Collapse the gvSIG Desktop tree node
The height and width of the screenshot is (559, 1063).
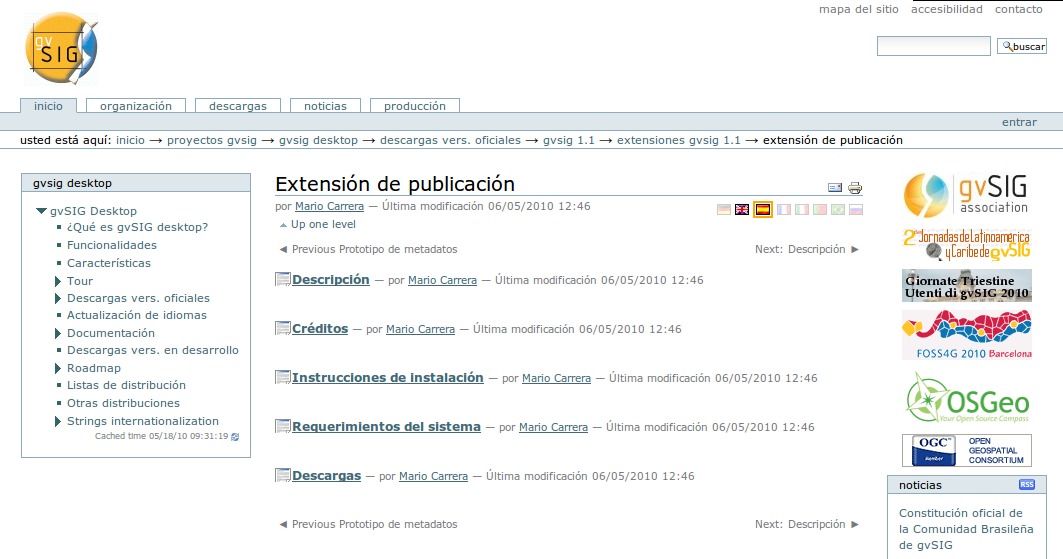(41, 211)
